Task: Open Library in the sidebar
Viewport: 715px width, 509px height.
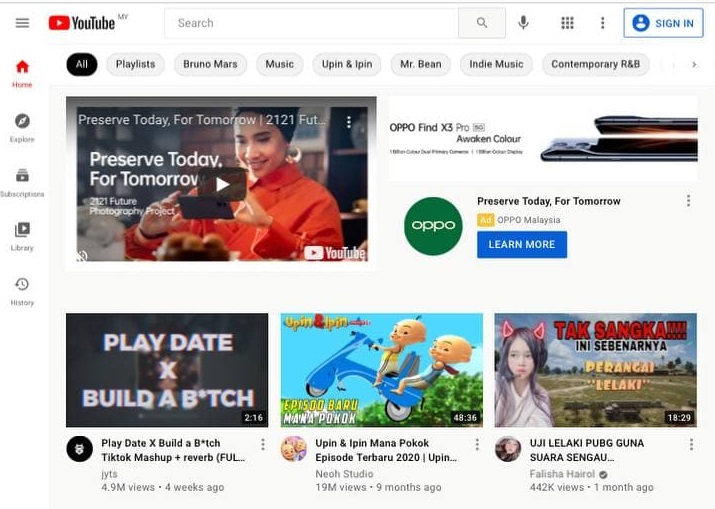Action: pos(22,235)
